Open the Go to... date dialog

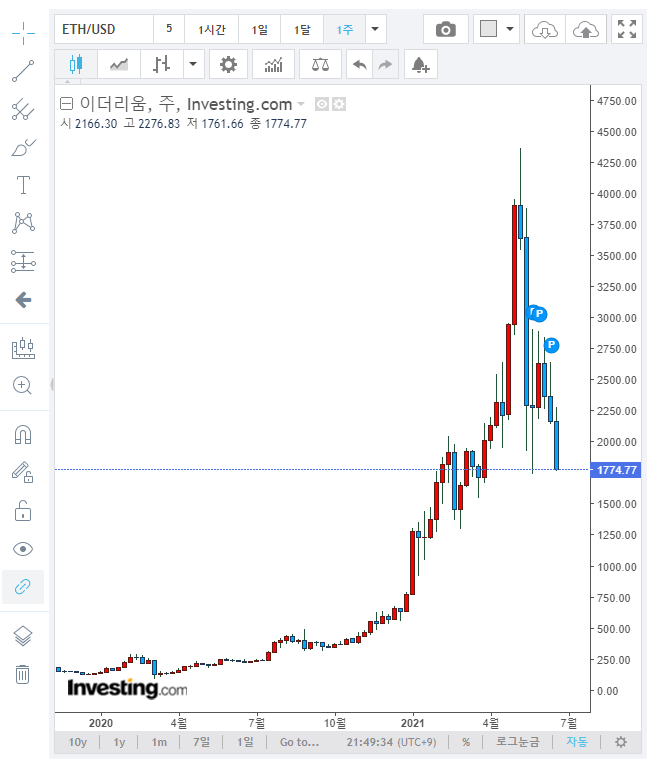[300, 742]
